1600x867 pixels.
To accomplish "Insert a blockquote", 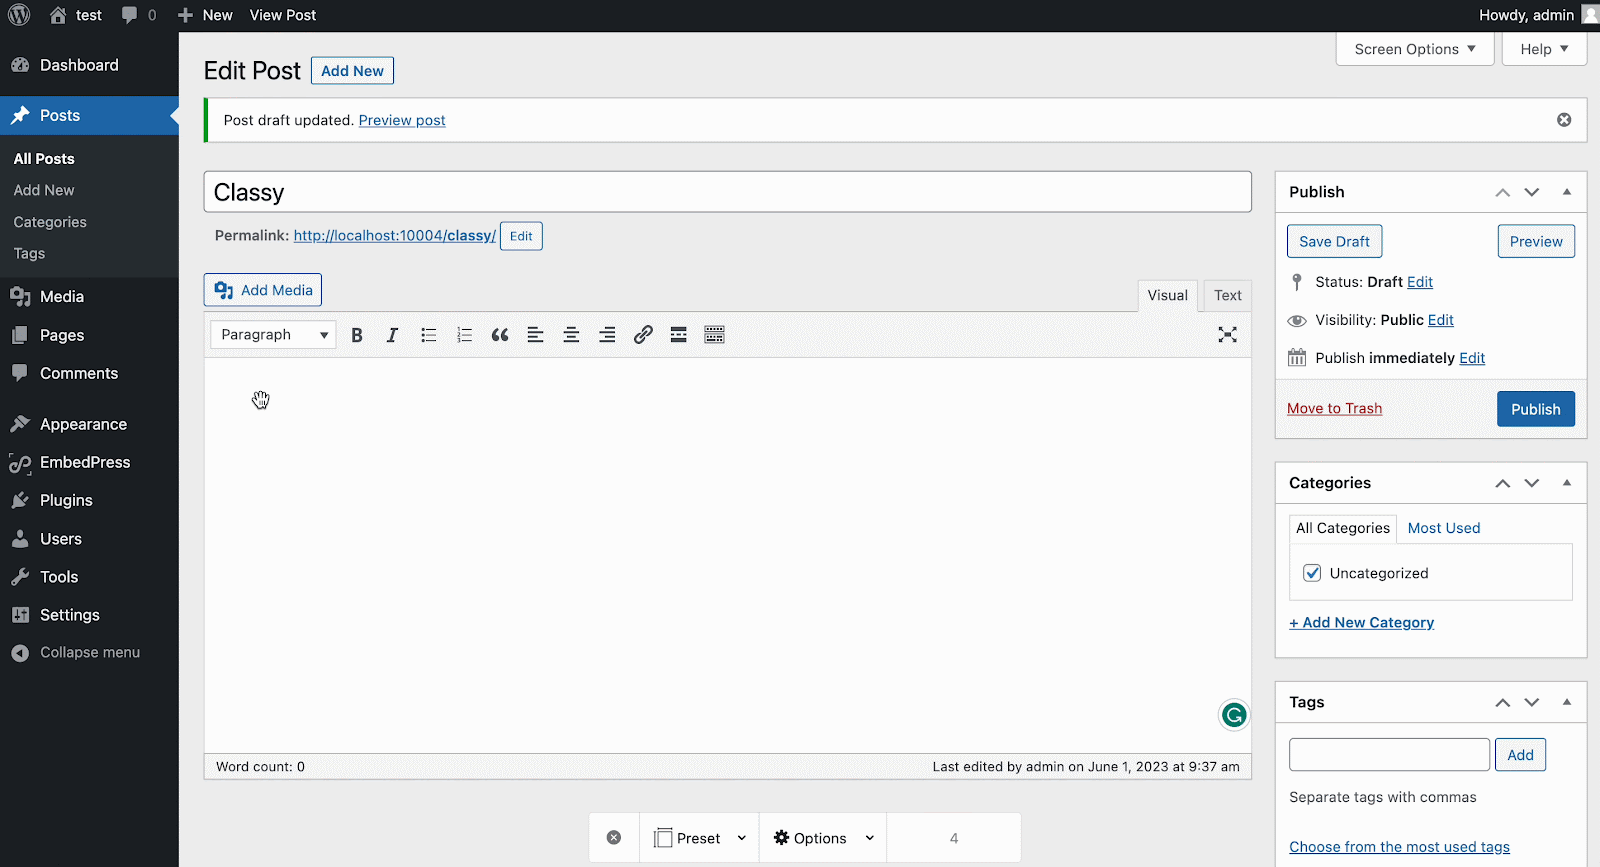I will tap(500, 335).
